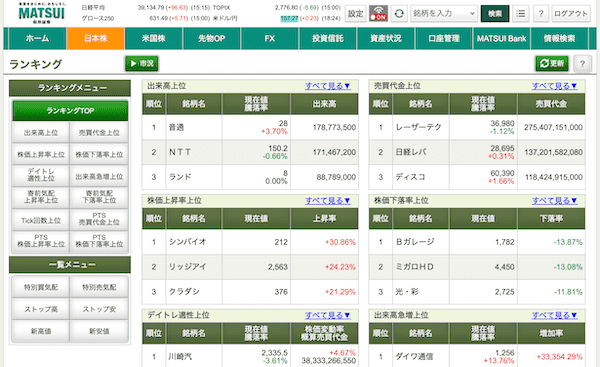Expand すべて見る for 株価上昇率上位 panel
This screenshot has width=600, height=367.
pyautogui.click(x=328, y=201)
